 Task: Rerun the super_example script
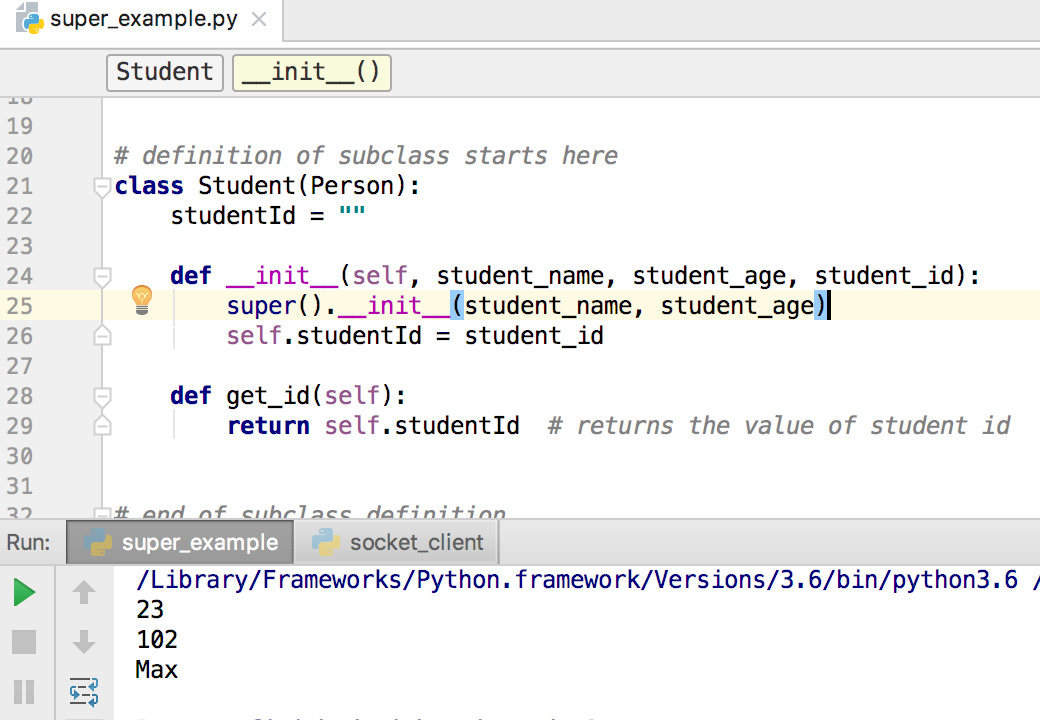coord(25,592)
